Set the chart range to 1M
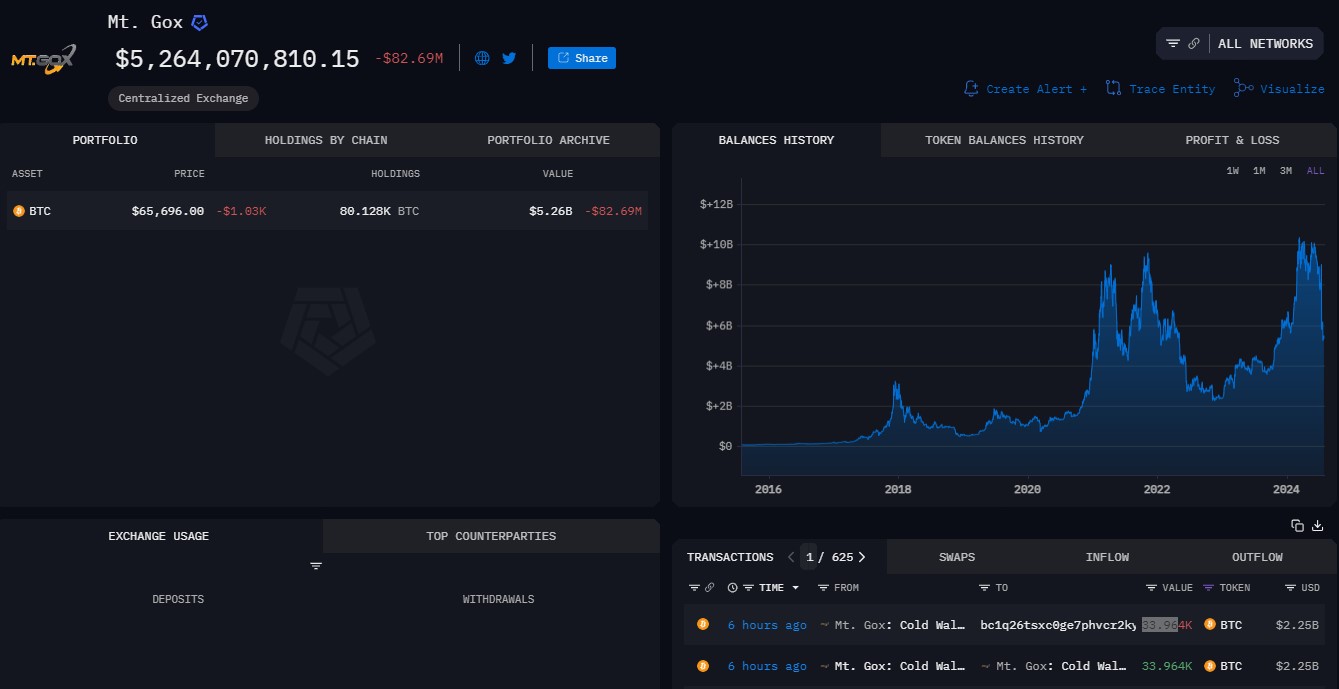The image size is (1339, 689). [x=1259, y=171]
